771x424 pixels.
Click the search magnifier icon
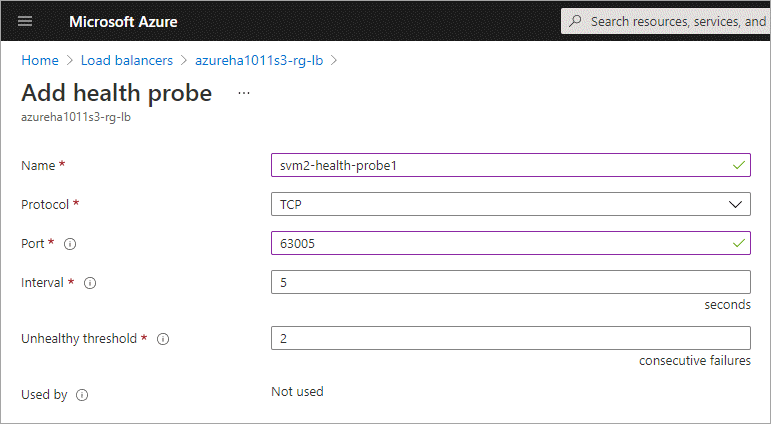[x=575, y=21]
